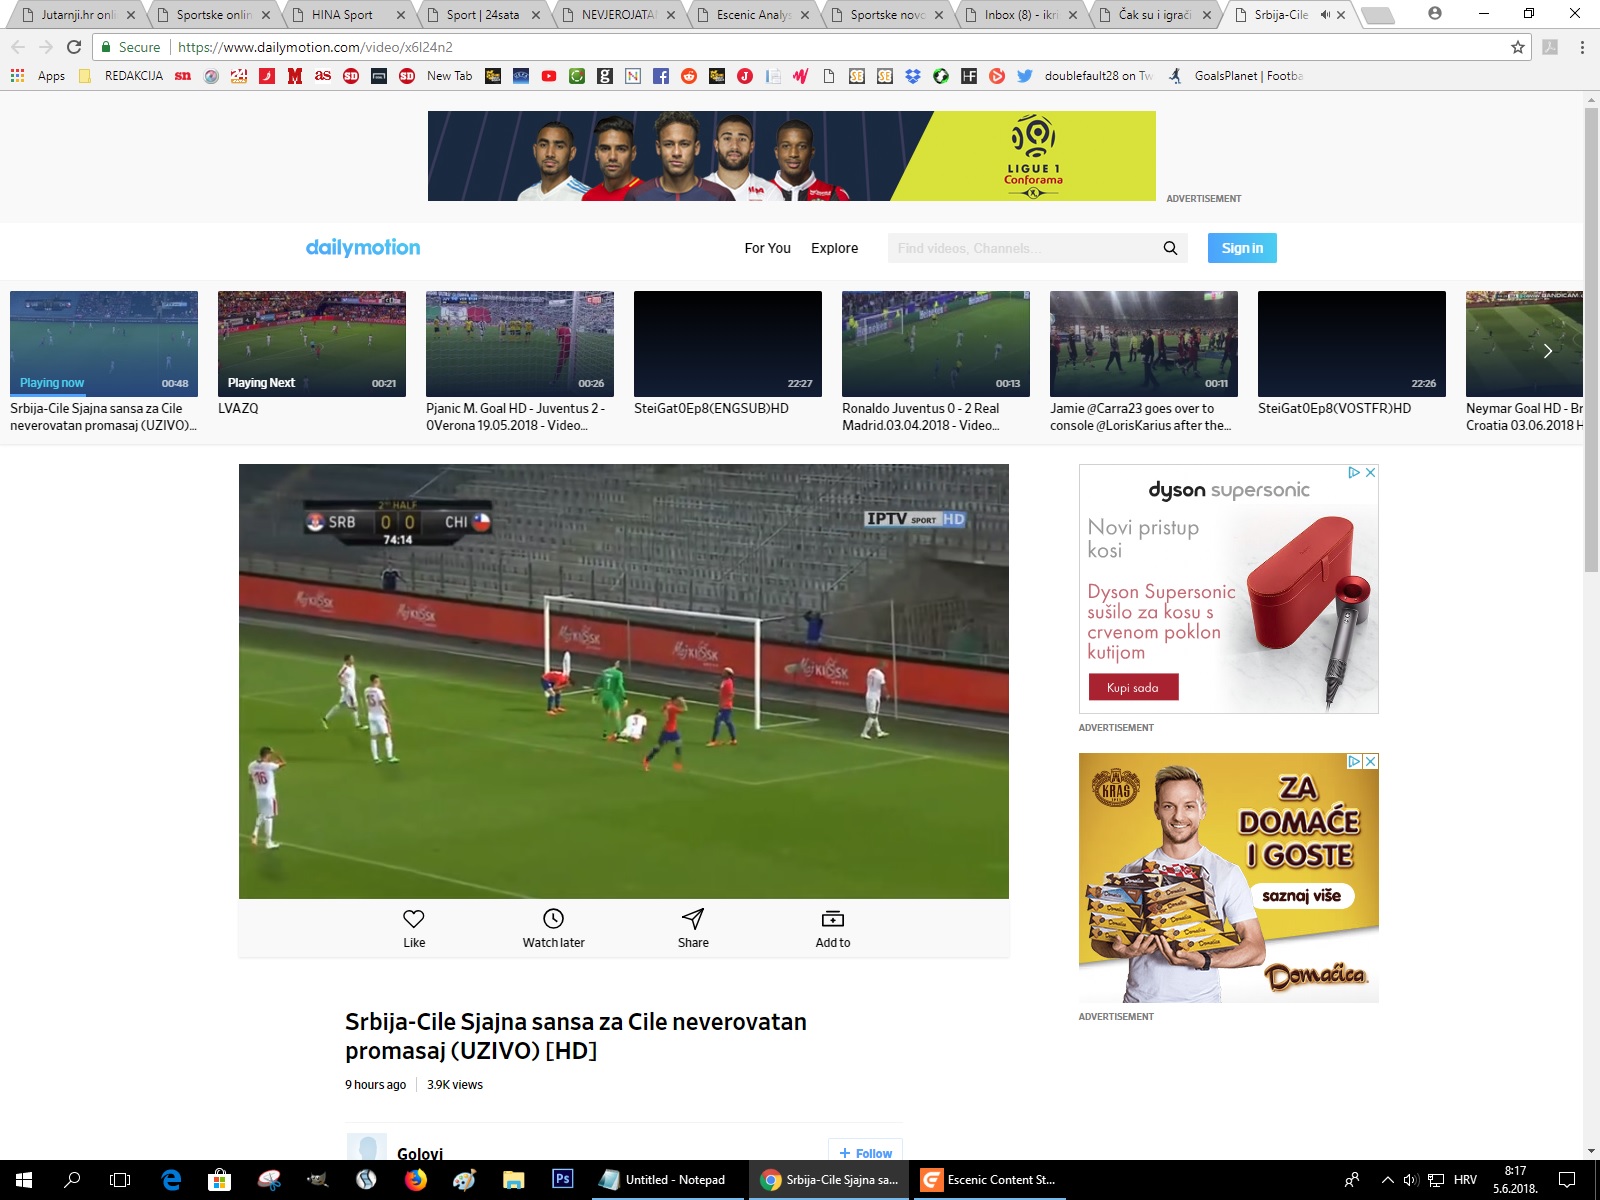Click the Sign in button

tap(1241, 248)
